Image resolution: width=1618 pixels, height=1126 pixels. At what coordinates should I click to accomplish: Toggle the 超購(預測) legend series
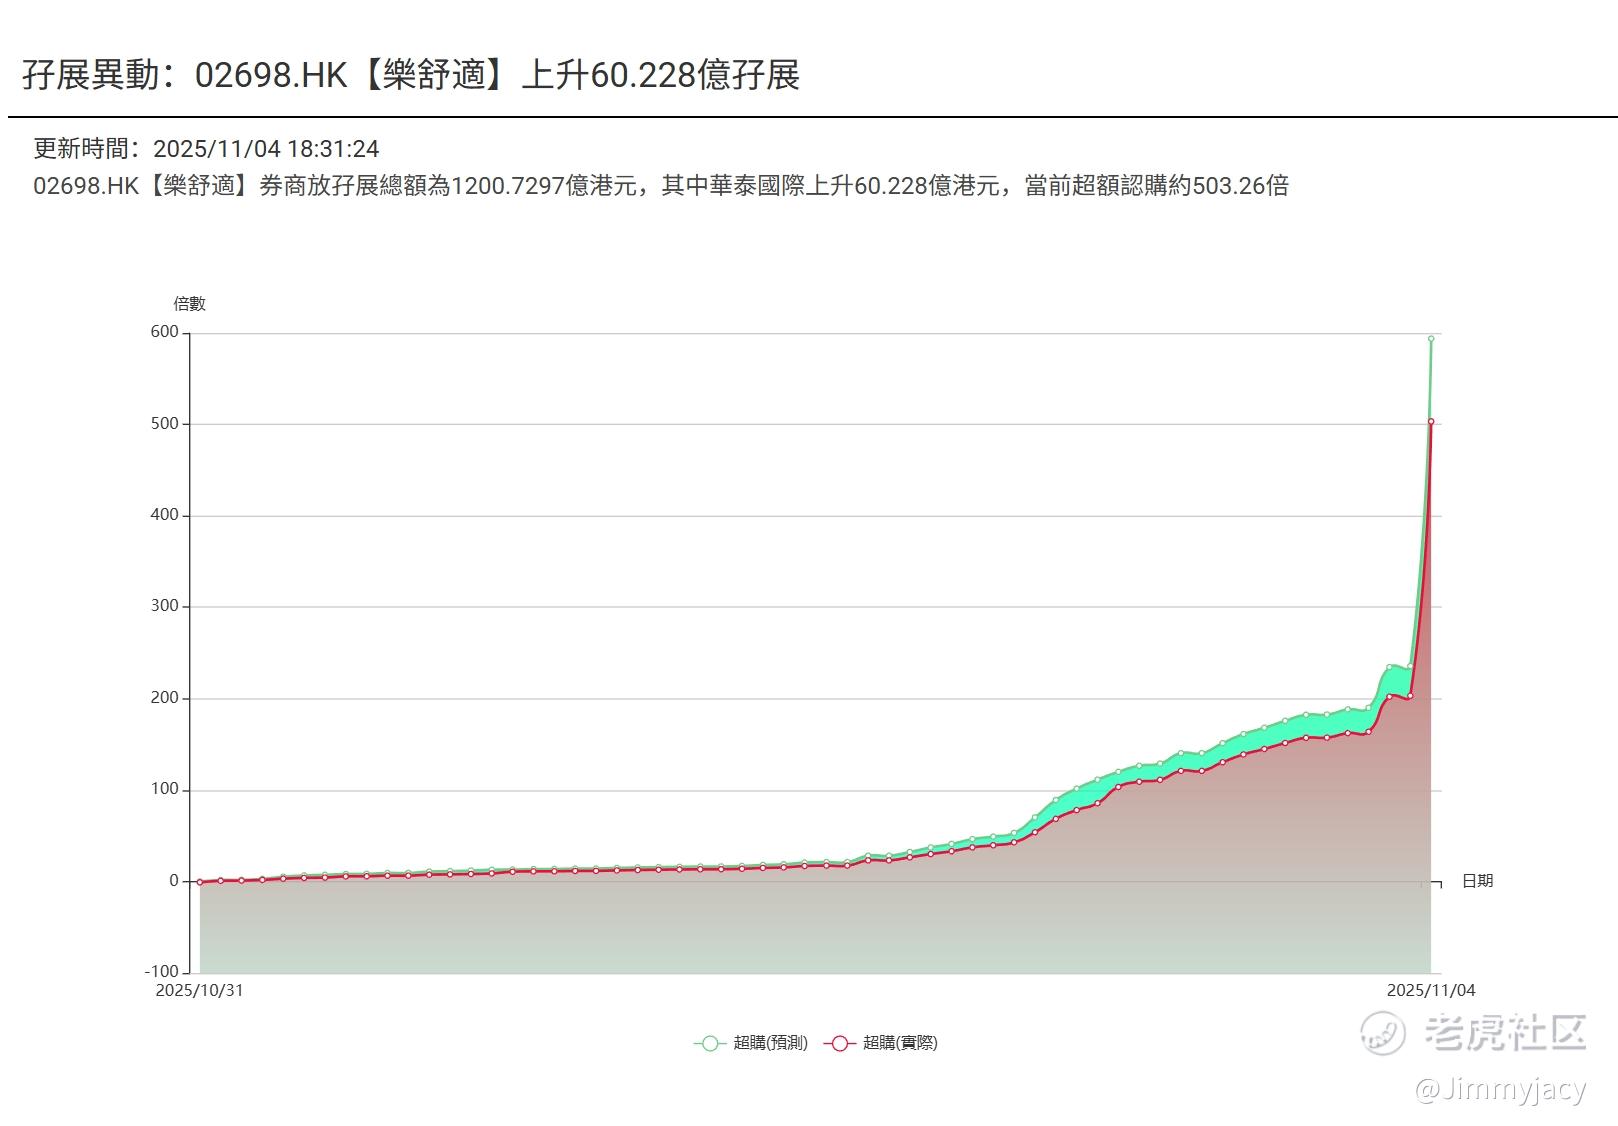pyautogui.click(x=751, y=1043)
